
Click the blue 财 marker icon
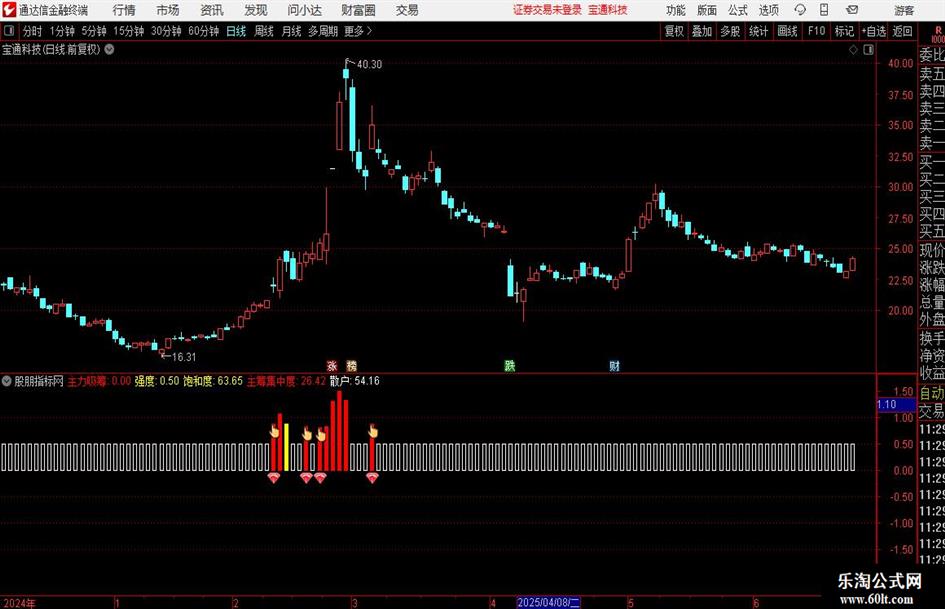[x=614, y=366]
